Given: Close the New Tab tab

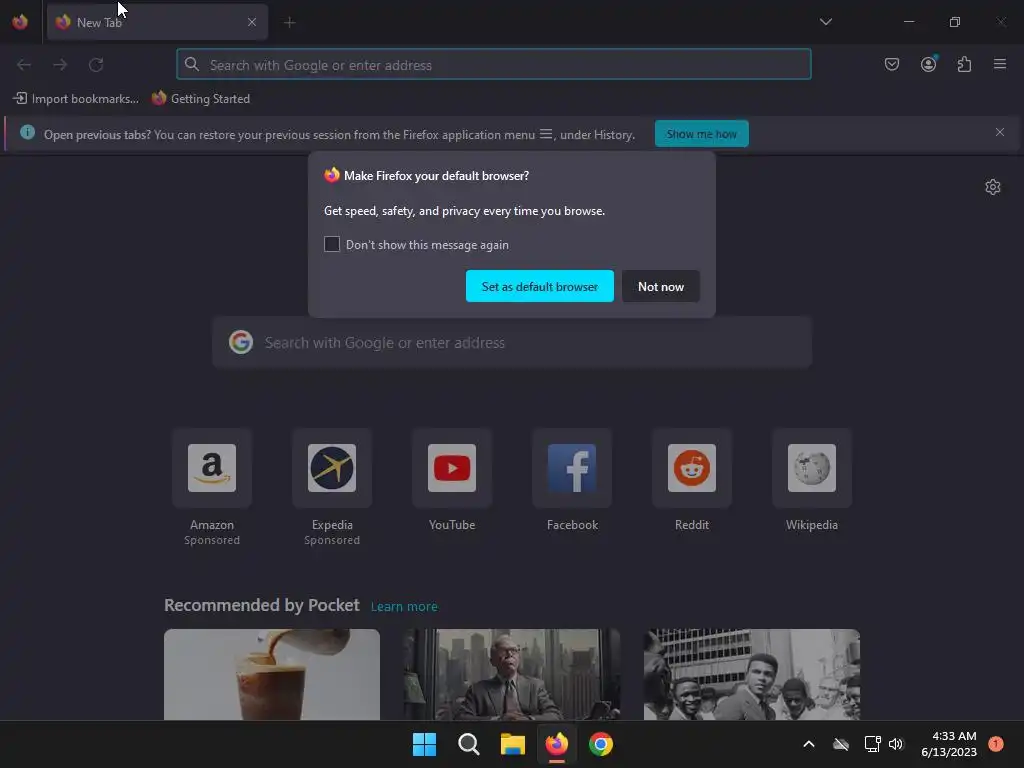Looking at the screenshot, I should tap(251, 22).
